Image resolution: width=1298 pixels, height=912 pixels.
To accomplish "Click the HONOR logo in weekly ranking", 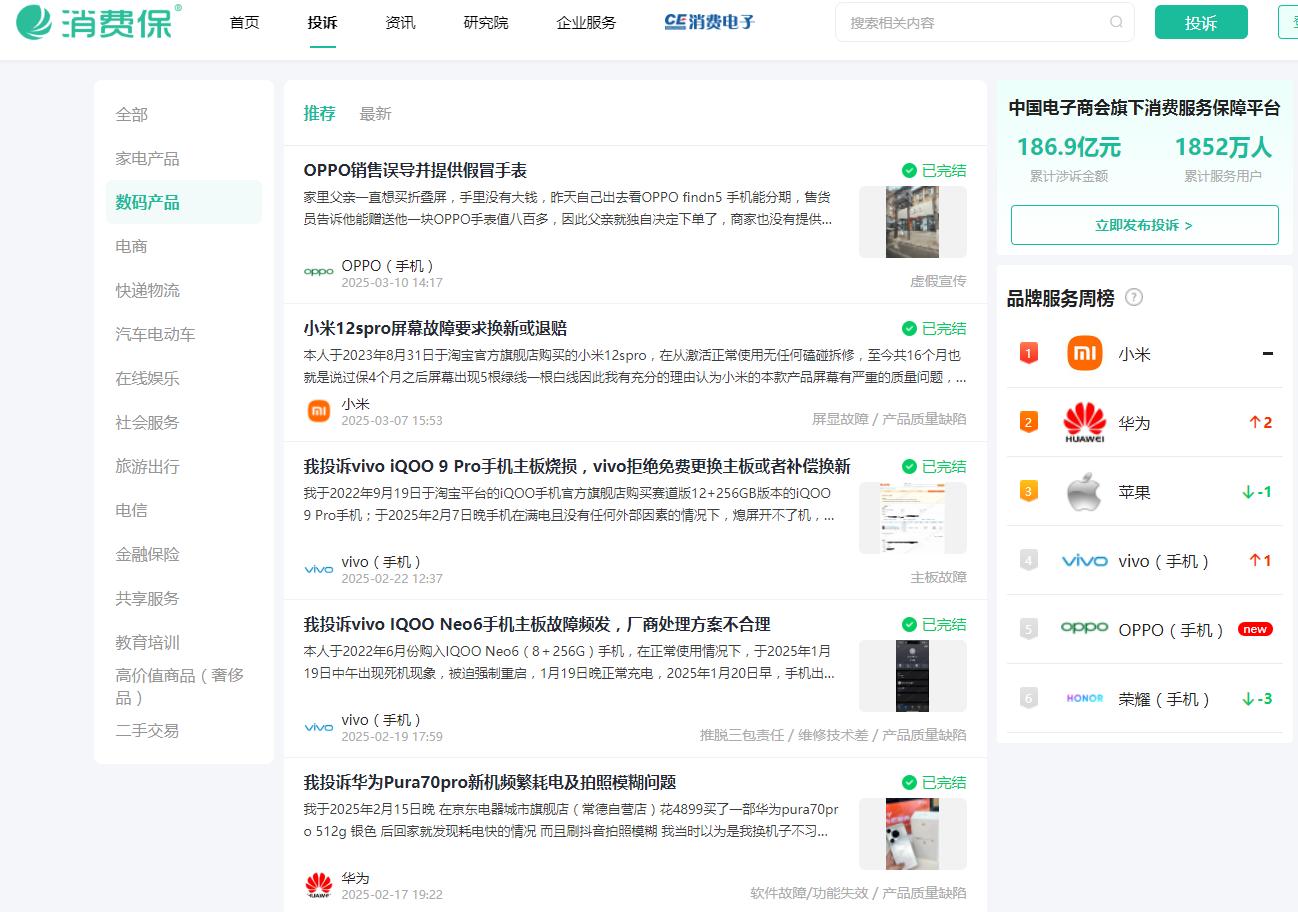I will point(1084,698).
